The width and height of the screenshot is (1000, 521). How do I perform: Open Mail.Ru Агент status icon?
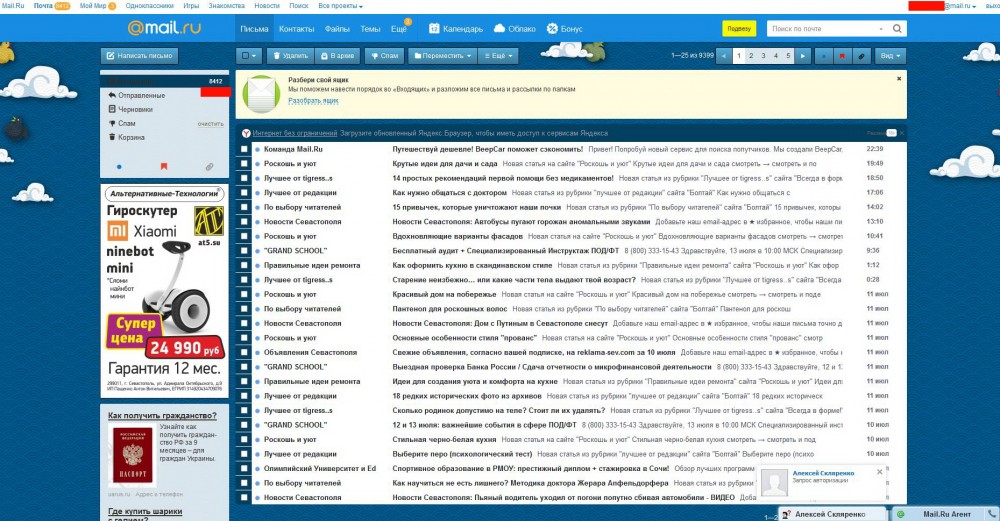[x=901, y=514]
